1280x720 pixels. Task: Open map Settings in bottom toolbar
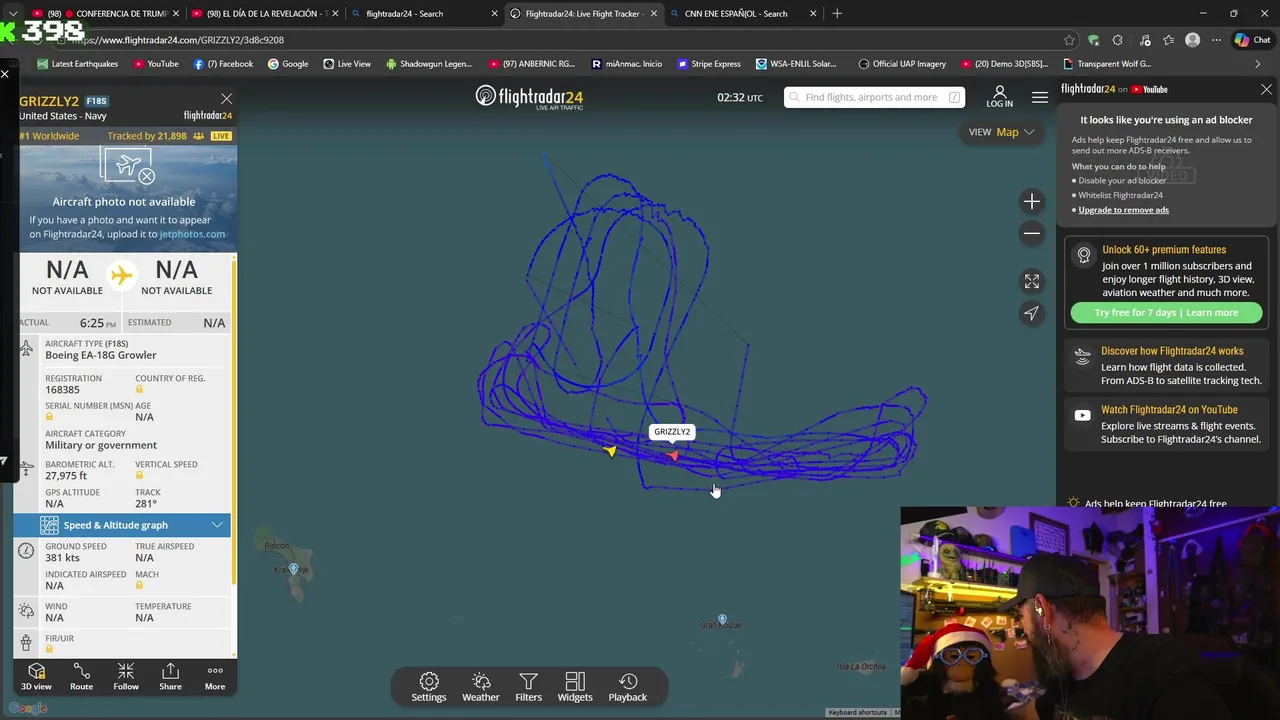[x=429, y=687]
